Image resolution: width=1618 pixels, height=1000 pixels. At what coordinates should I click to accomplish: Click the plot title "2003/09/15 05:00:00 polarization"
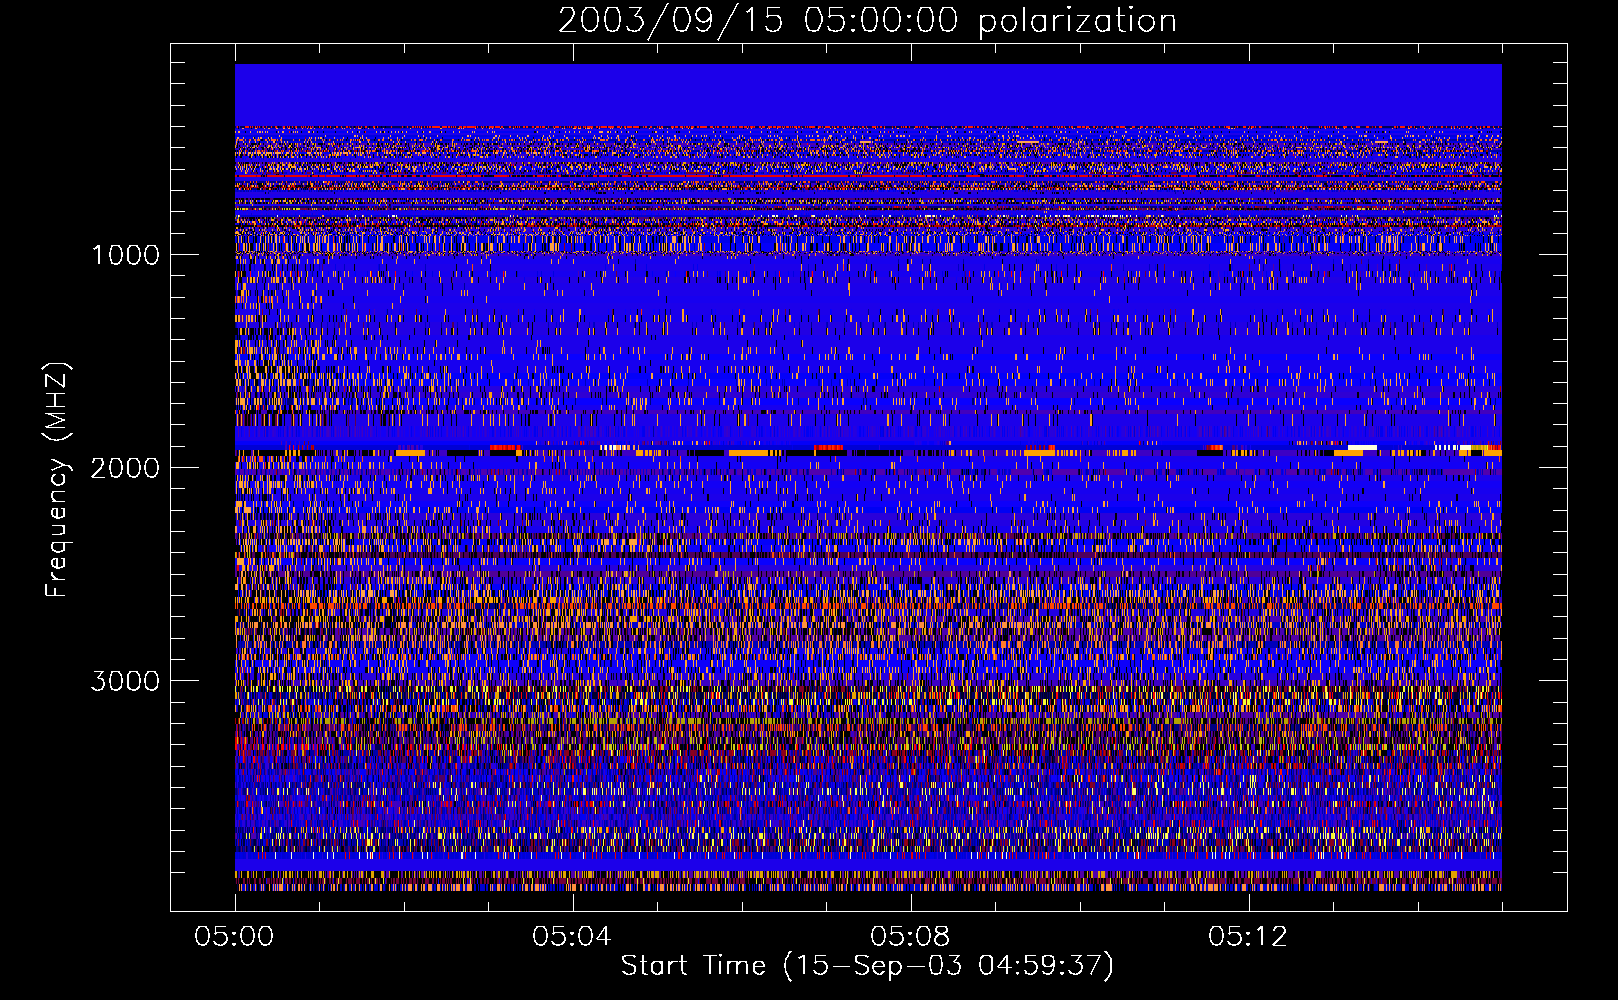coord(867,21)
